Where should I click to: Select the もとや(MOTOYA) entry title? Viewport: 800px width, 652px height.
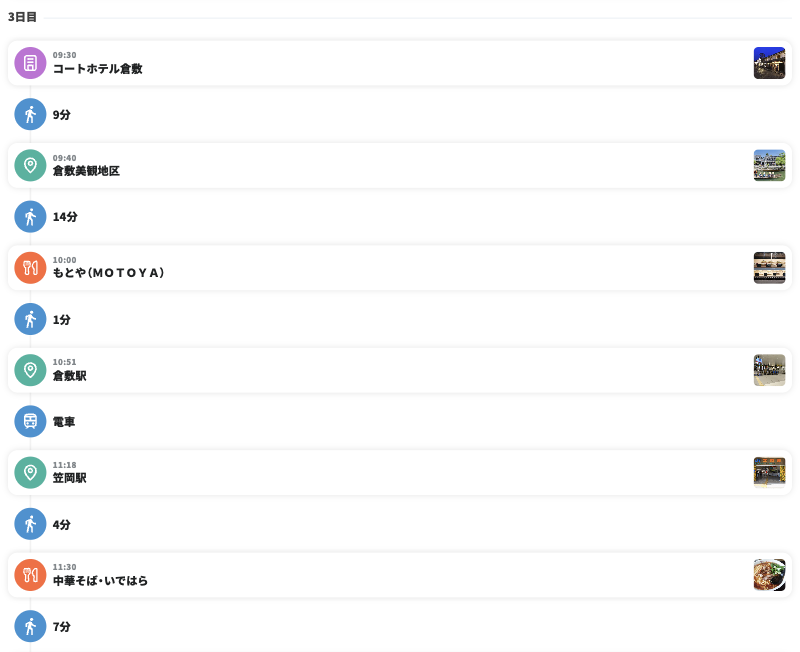[x=108, y=273]
